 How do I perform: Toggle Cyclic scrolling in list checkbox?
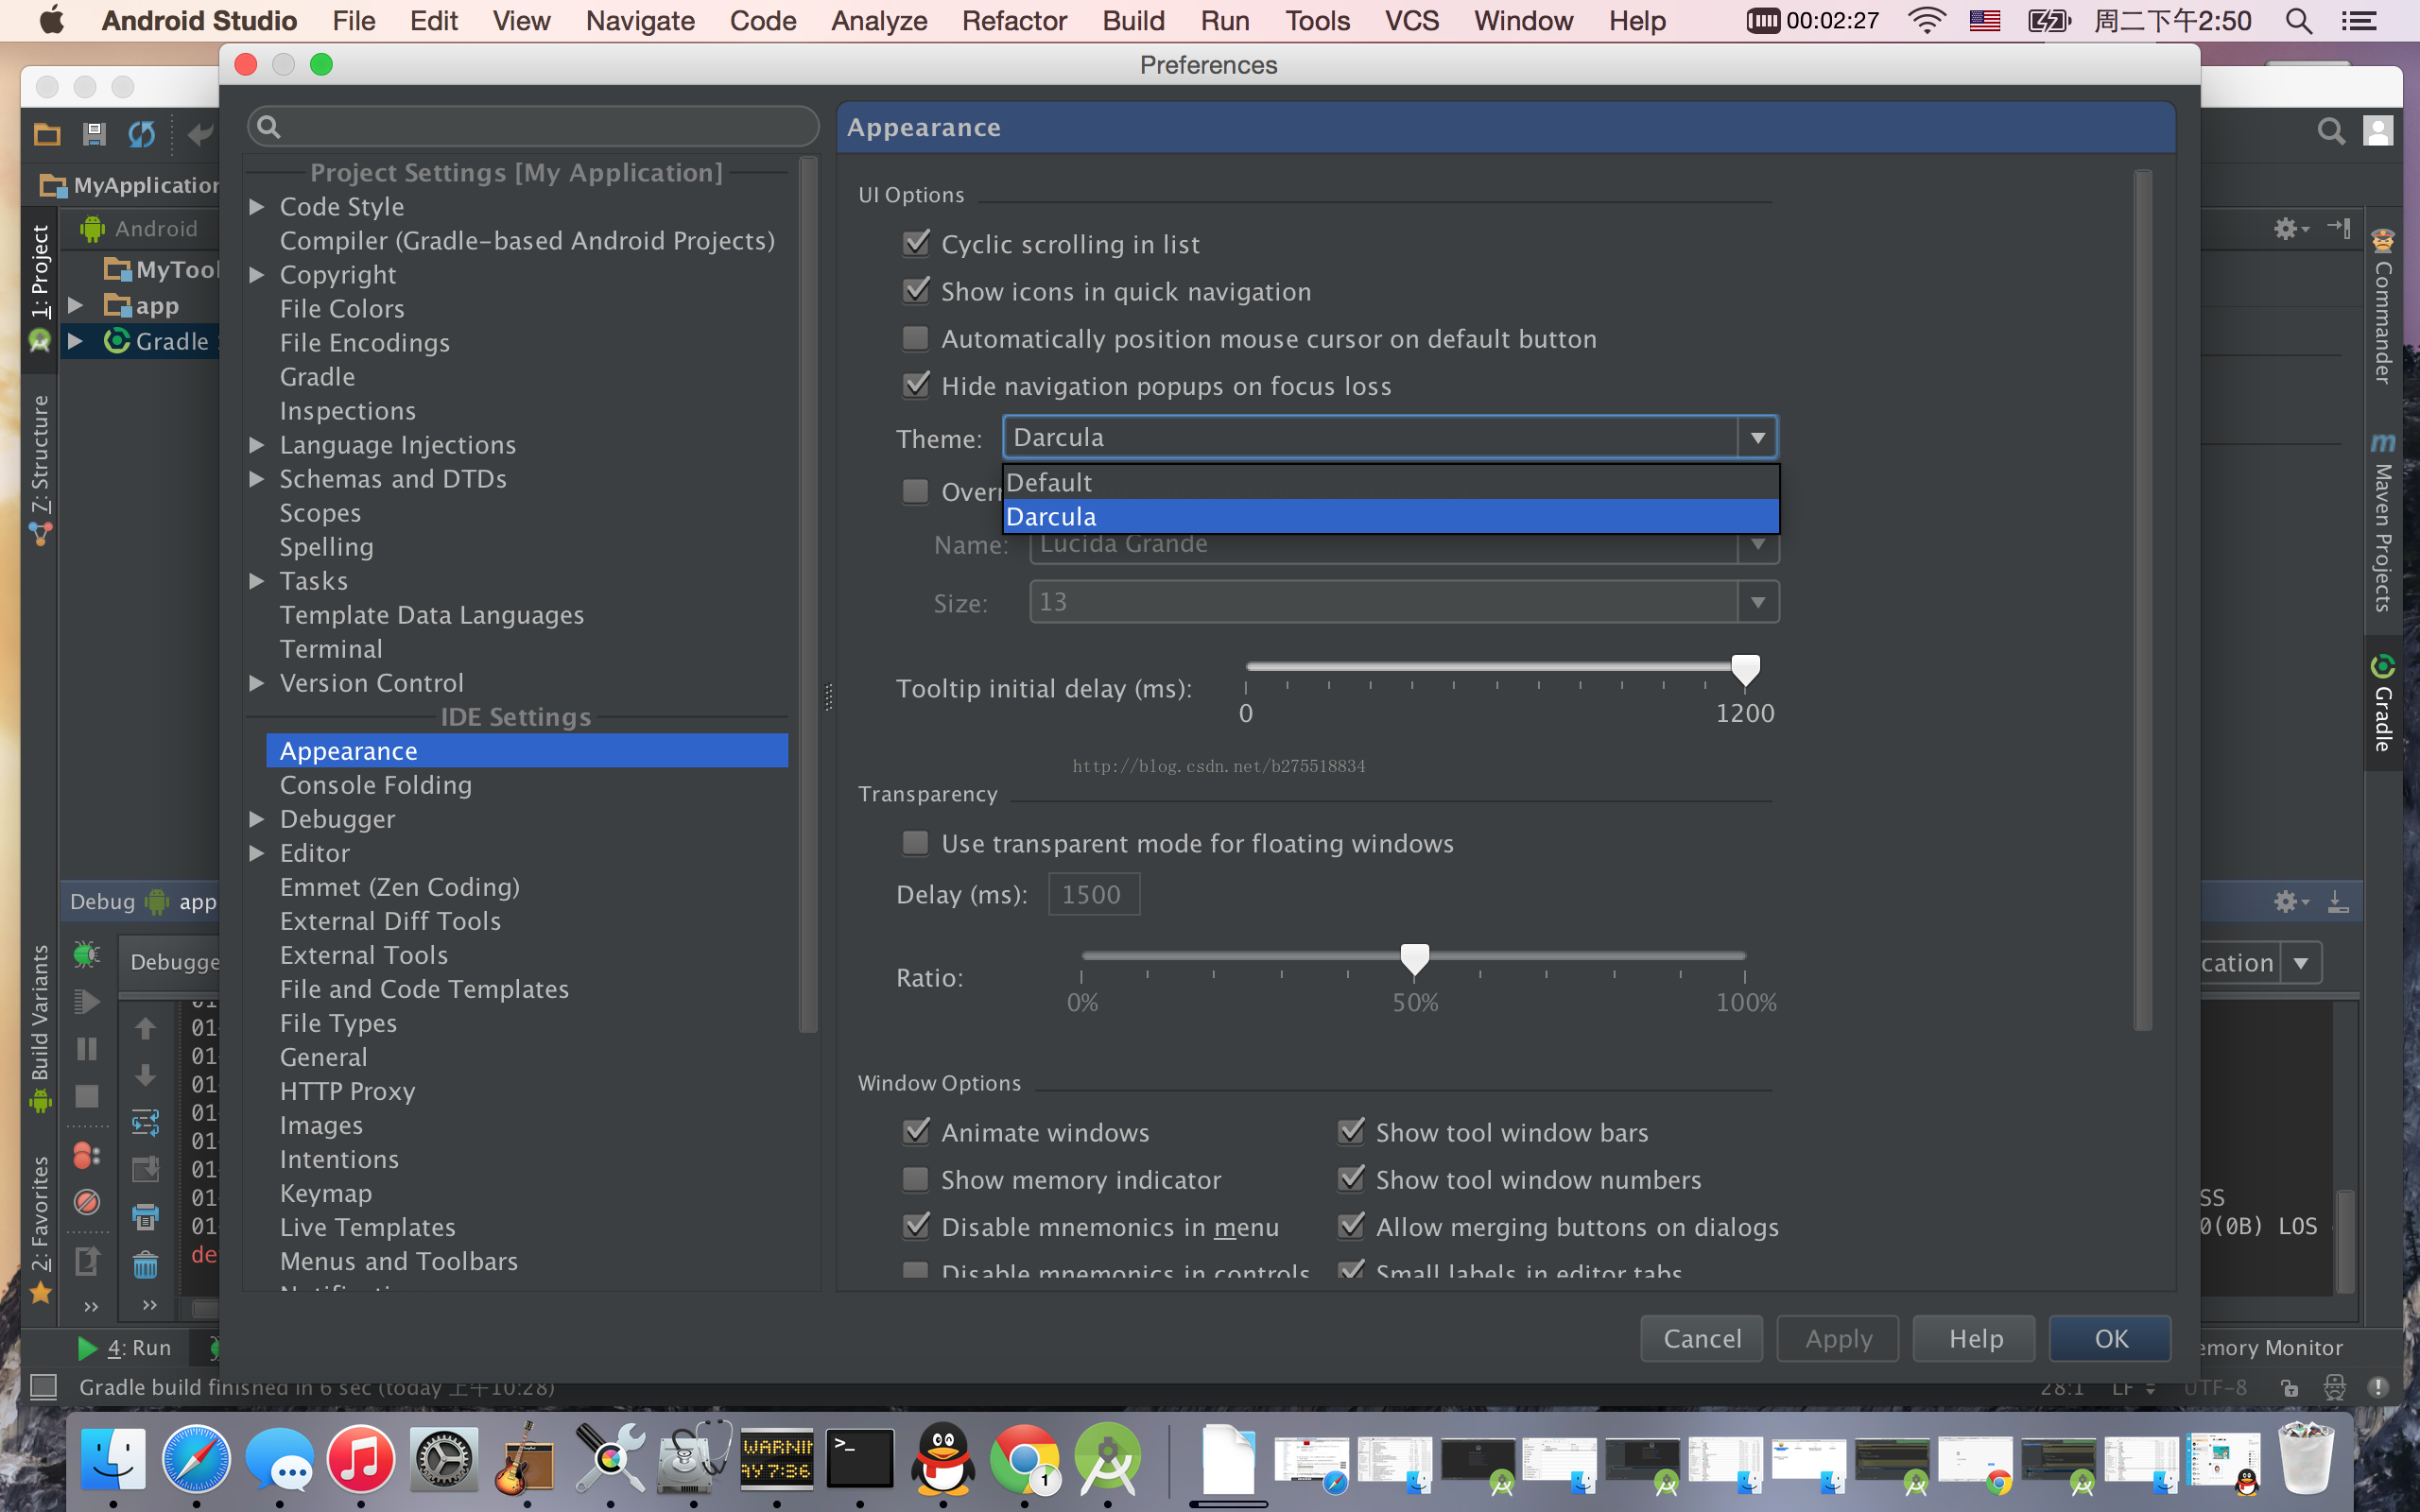pyautogui.click(x=915, y=243)
